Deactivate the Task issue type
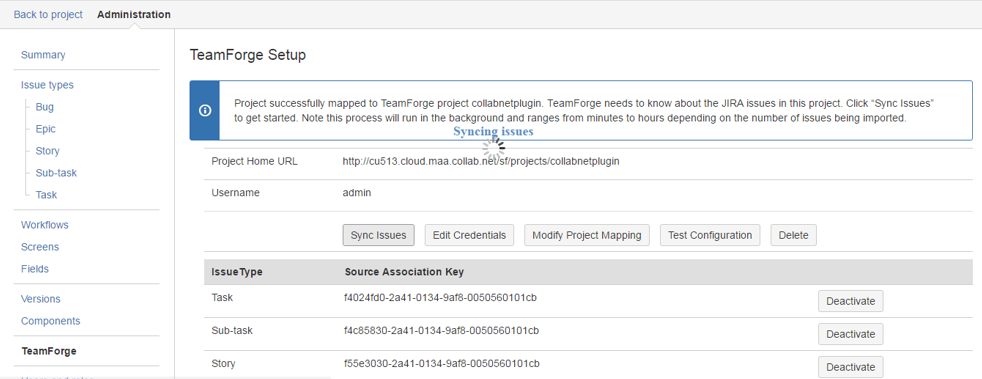Image resolution: width=982 pixels, height=379 pixels. (x=850, y=301)
